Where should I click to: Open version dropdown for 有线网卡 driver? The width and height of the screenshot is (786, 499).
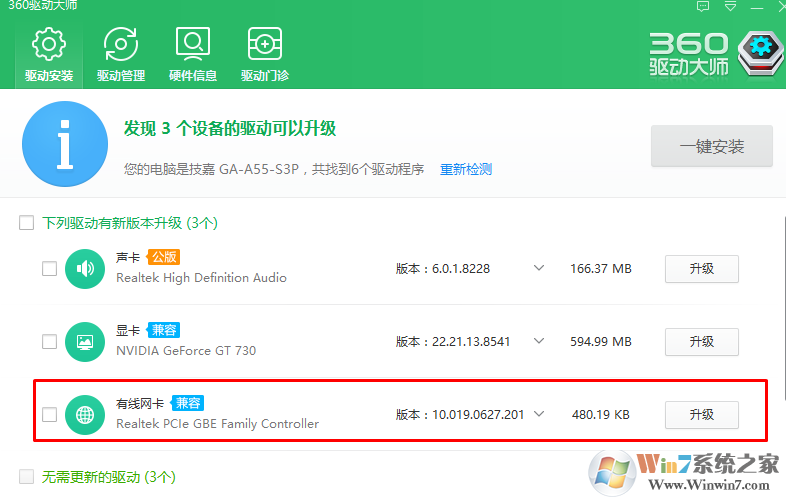pos(538,415)
